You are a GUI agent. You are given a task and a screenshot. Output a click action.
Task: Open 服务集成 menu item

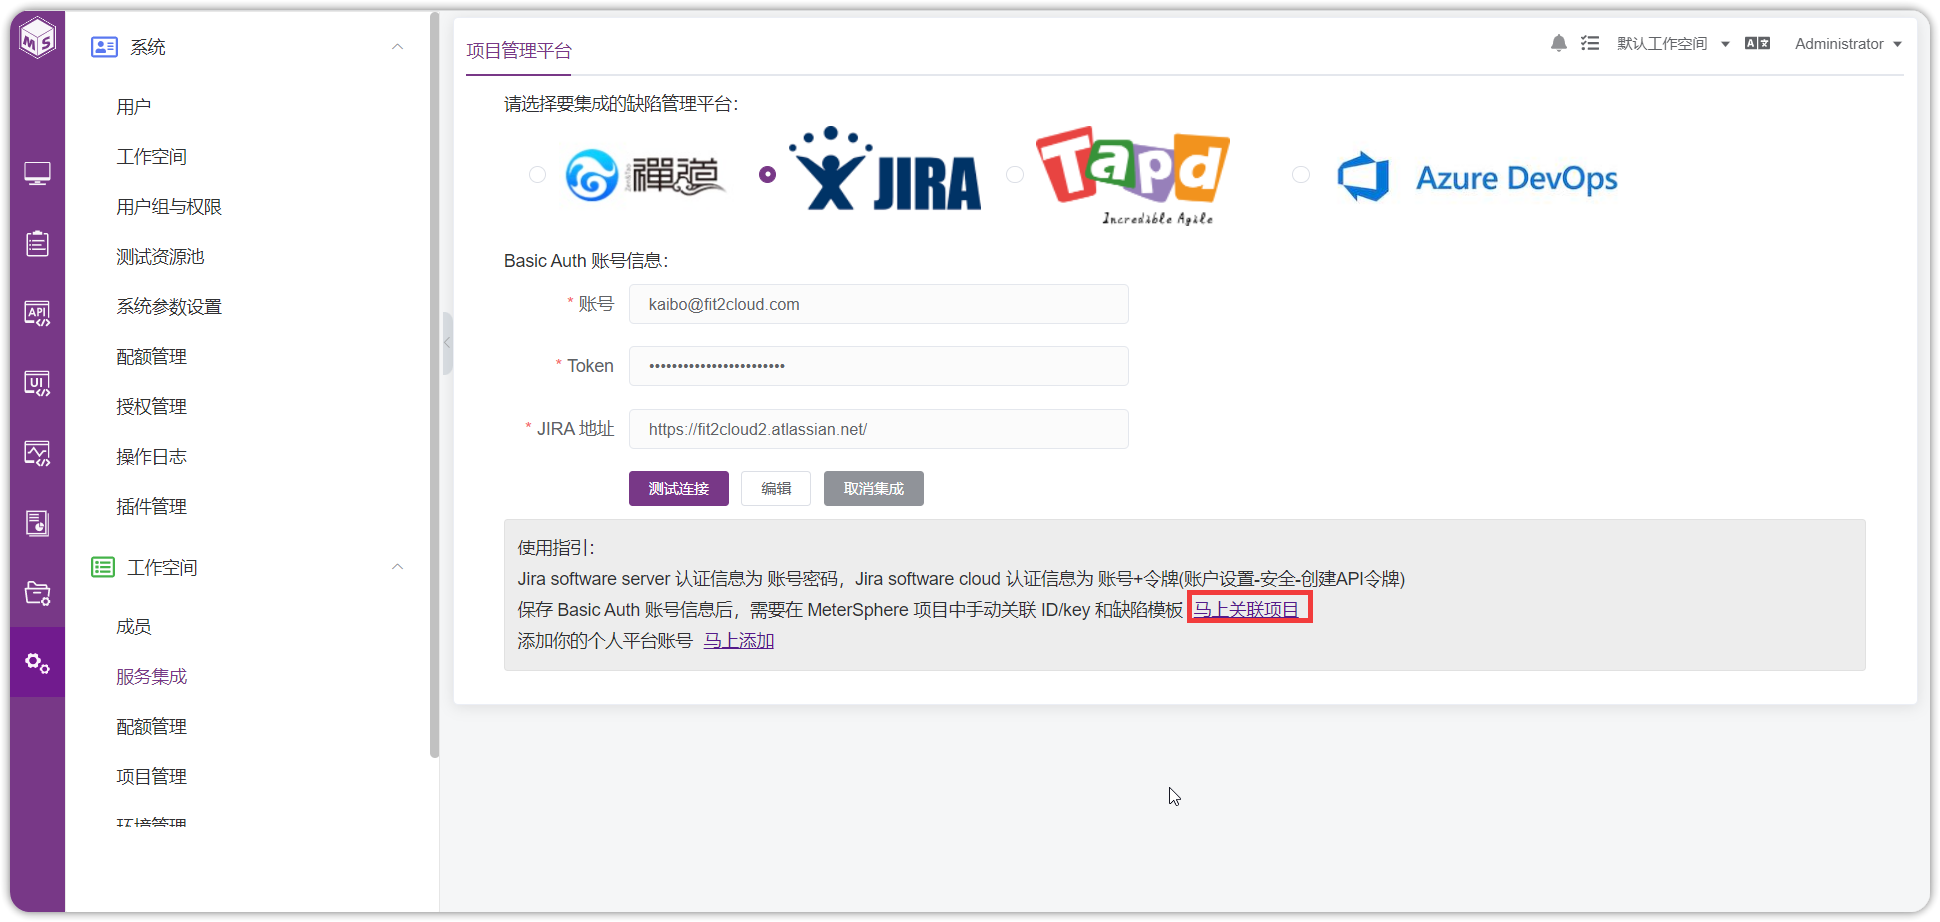tap(152, 677)
